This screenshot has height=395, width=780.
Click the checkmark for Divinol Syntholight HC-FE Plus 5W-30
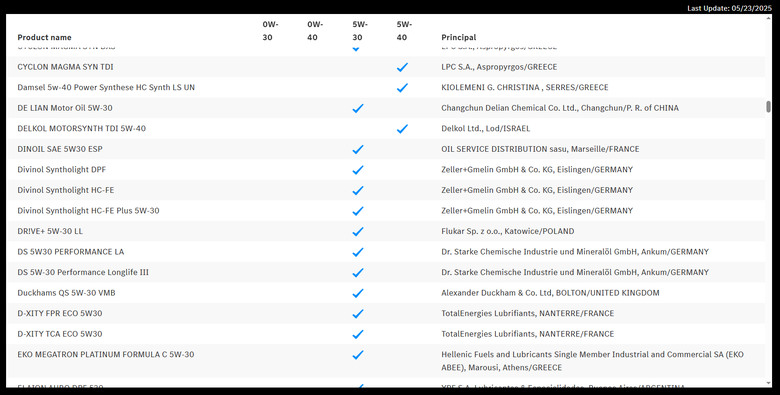(358, 211)
